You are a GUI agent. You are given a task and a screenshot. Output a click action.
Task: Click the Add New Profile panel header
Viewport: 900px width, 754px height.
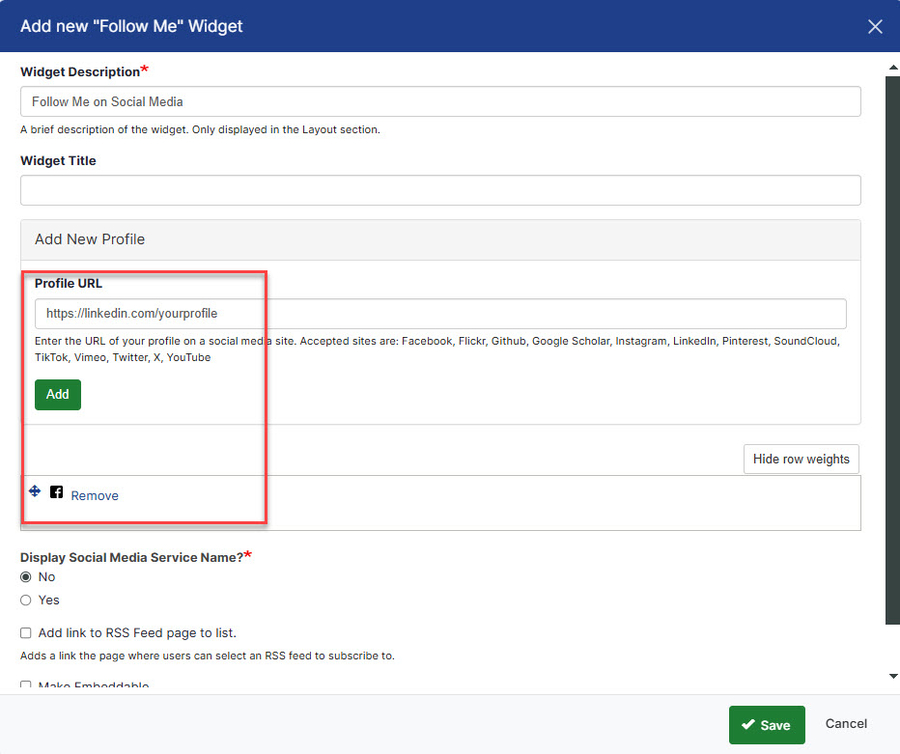[440, 240]
